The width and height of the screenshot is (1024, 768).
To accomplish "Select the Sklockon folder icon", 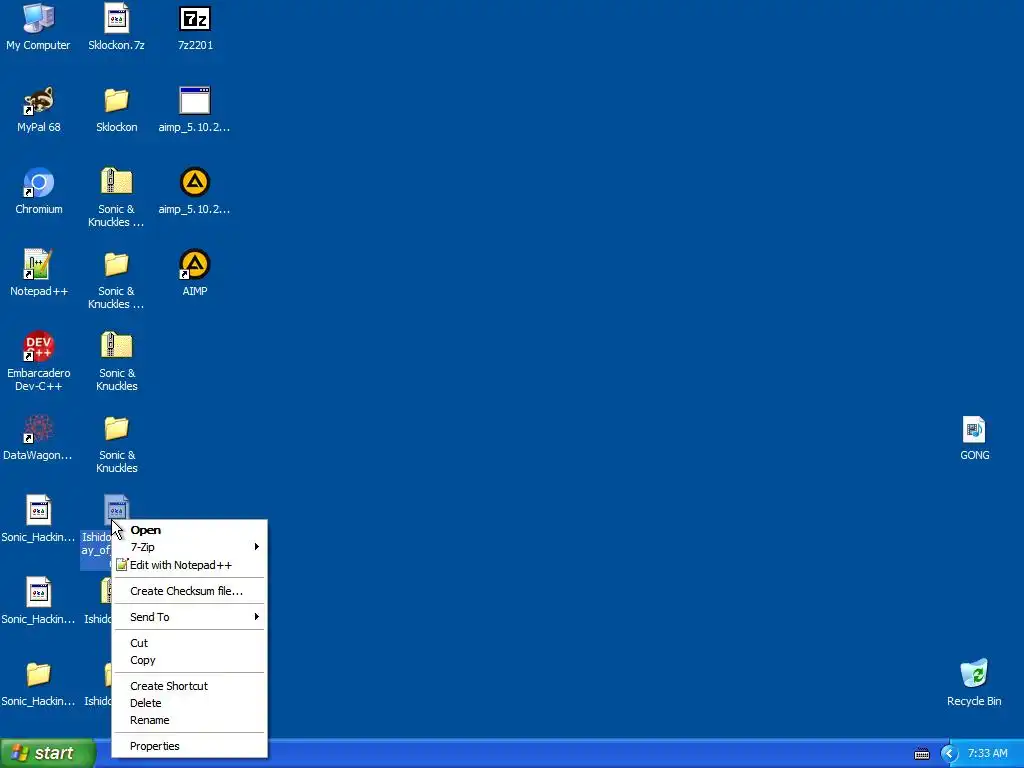I will (x=116, y=109).
